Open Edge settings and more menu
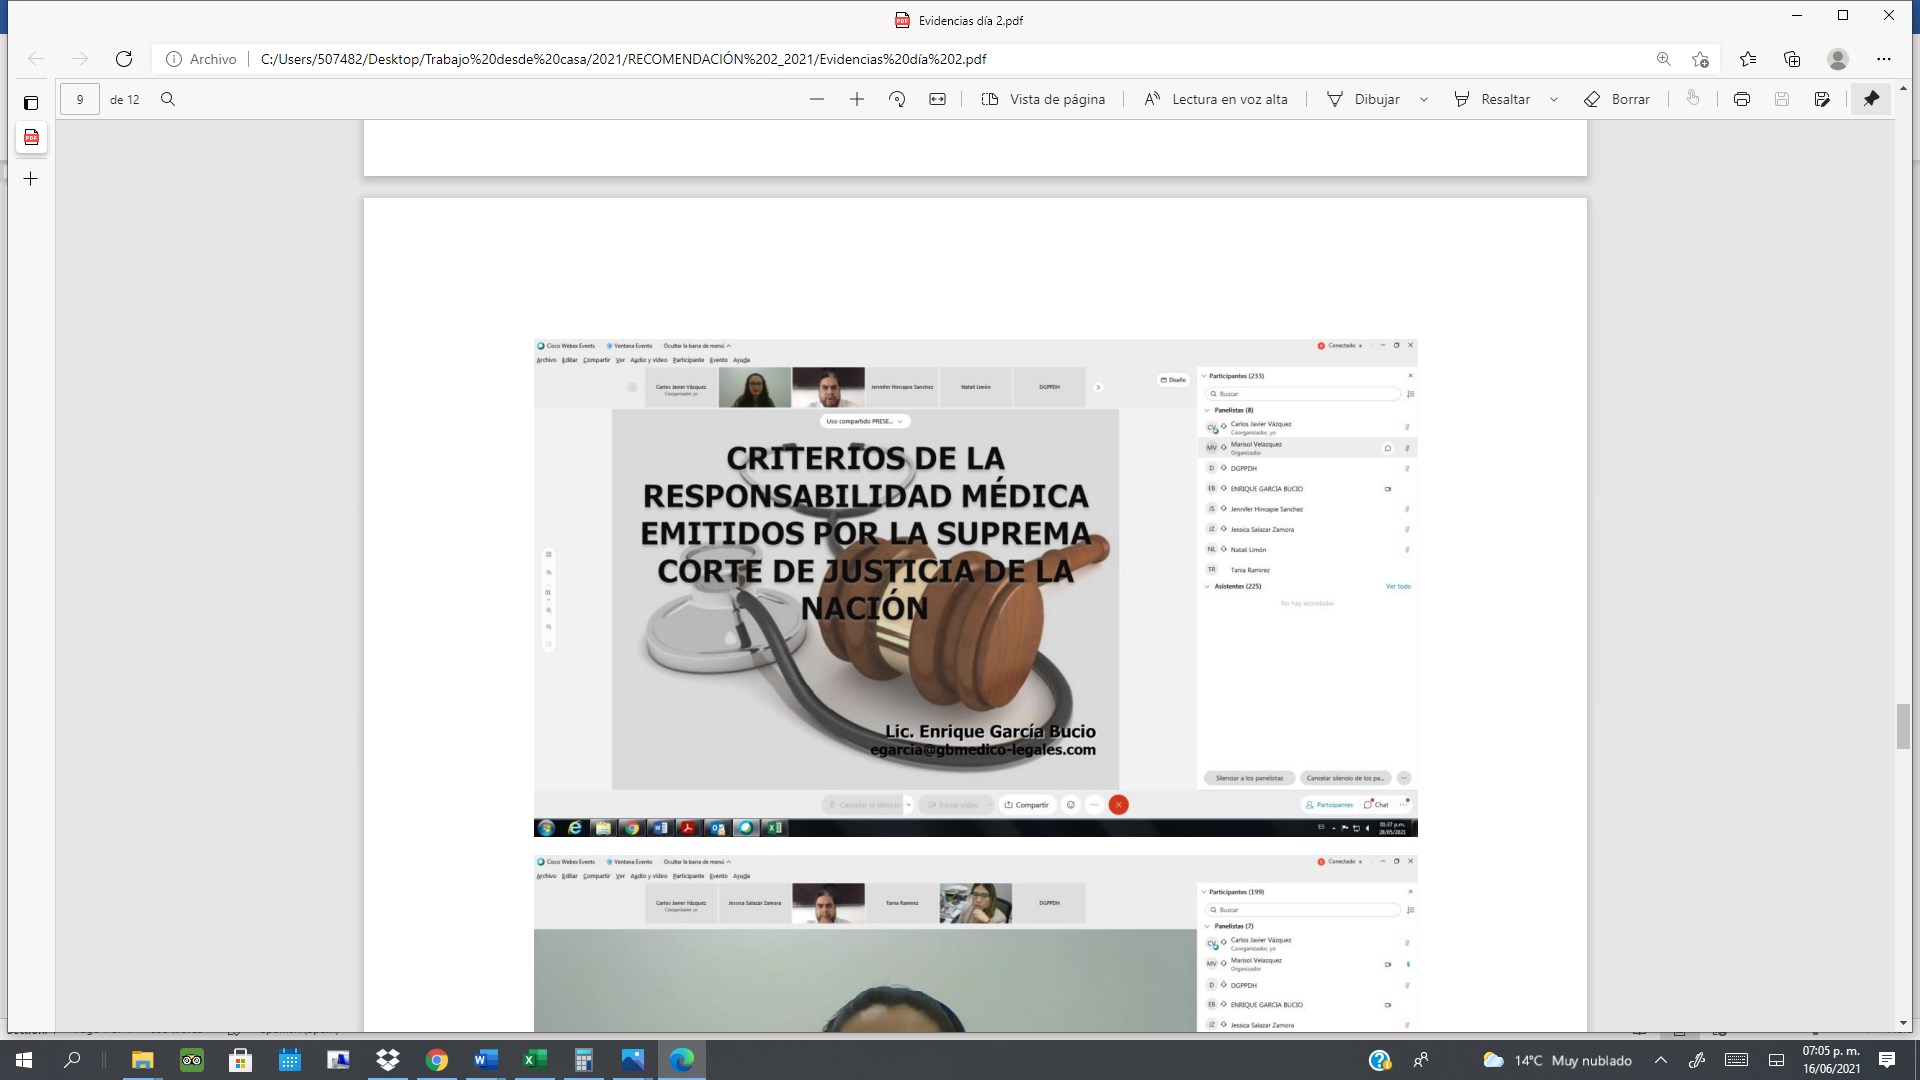This screenshot has height=1080, width=1920. 1884,59
